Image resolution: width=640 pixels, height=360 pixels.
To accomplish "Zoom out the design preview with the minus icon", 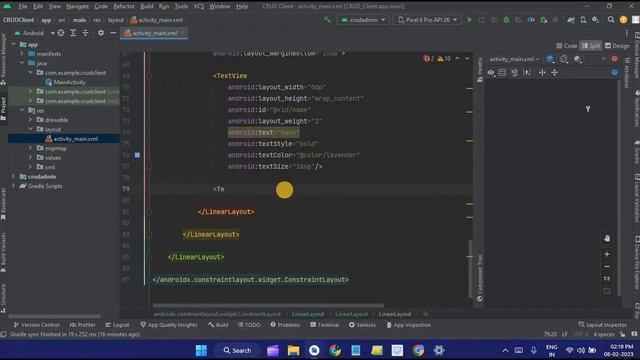I will 607,266.
